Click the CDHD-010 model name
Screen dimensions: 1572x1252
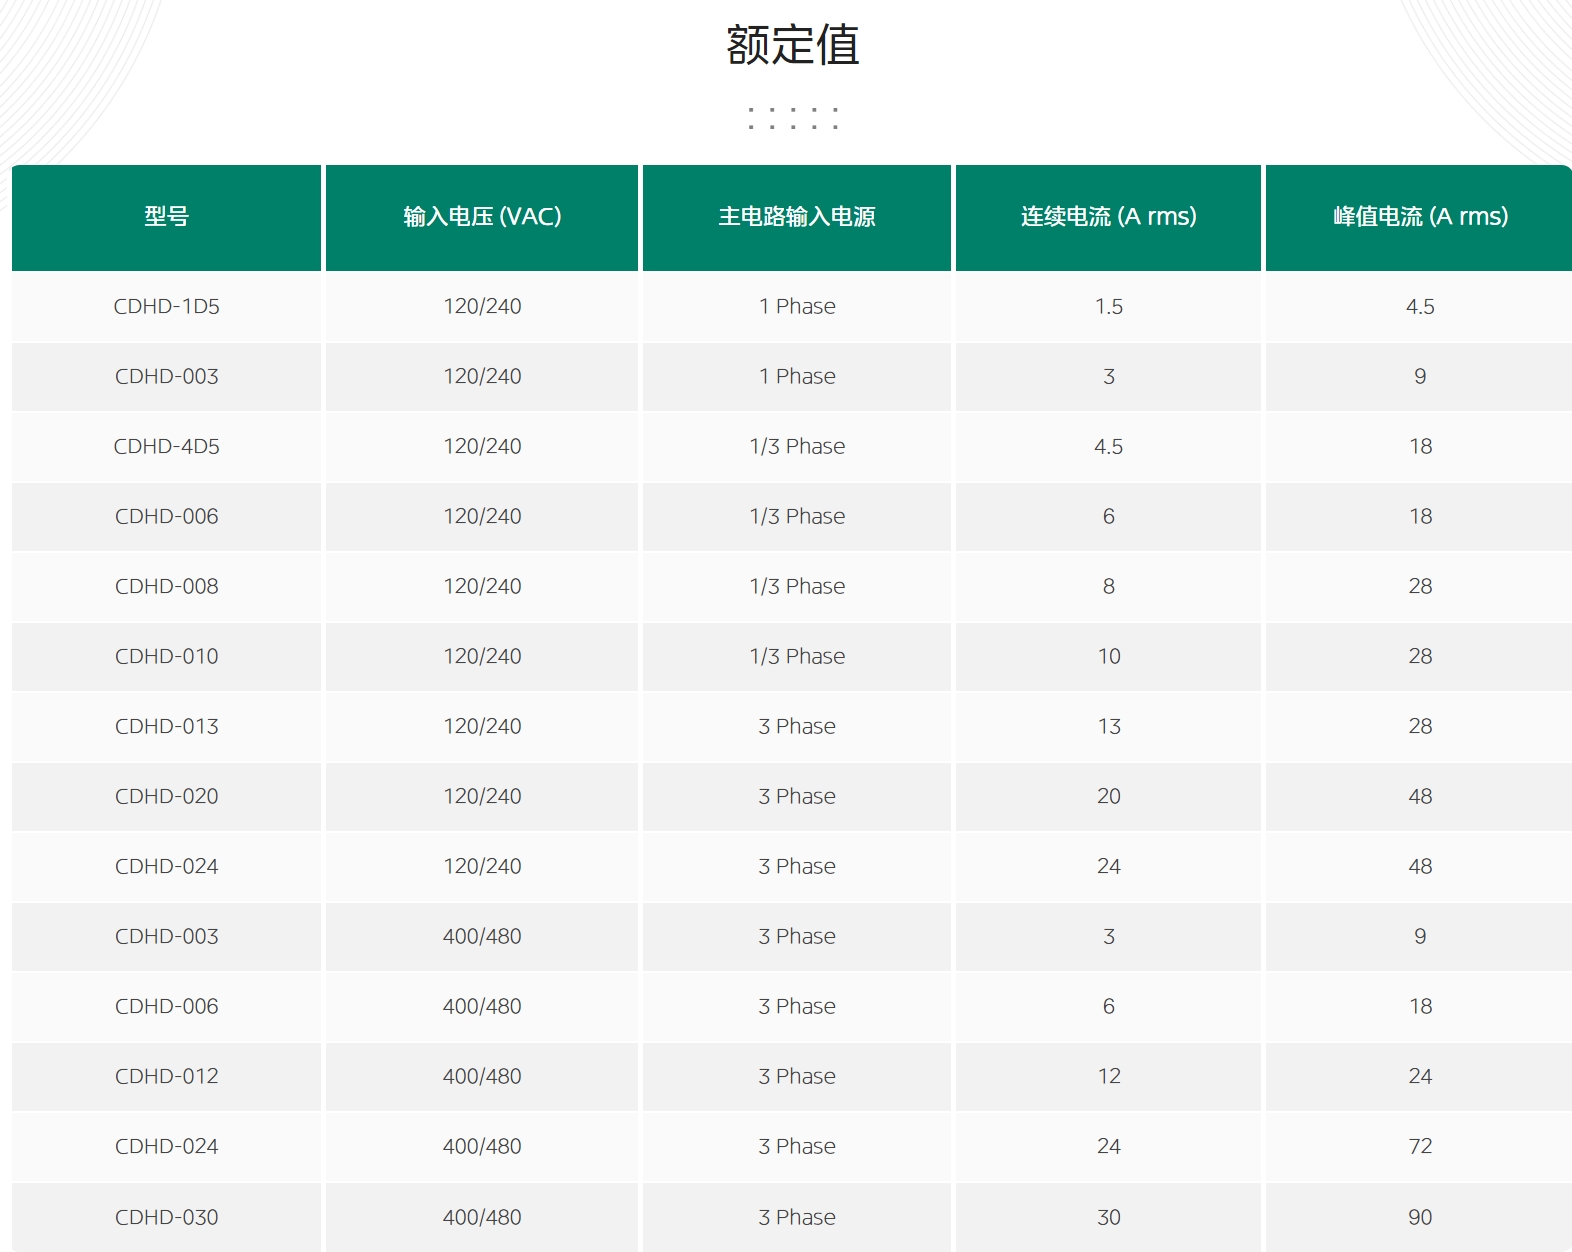pos(166,657)
